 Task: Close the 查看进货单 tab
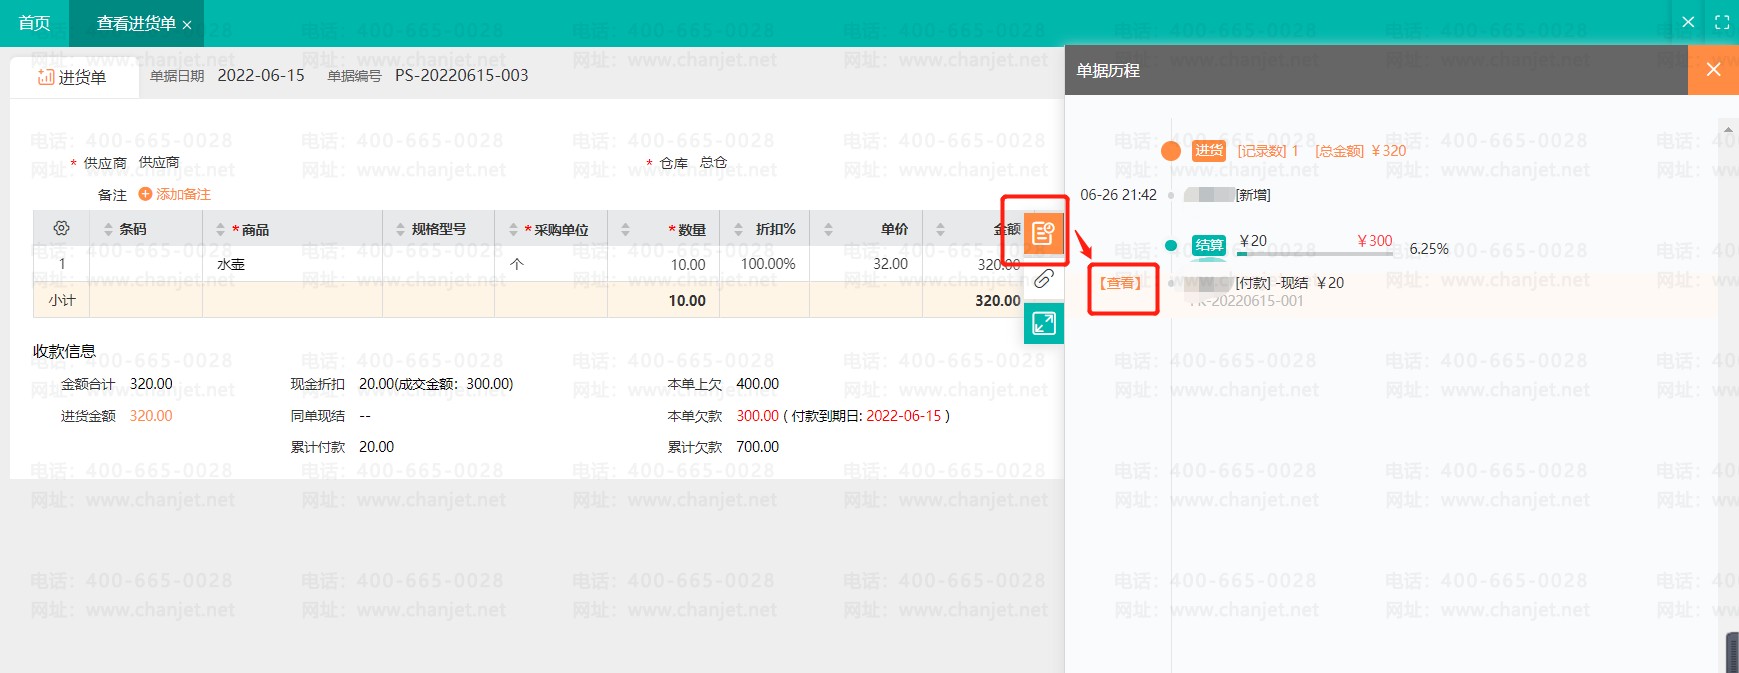pos(187,25)
